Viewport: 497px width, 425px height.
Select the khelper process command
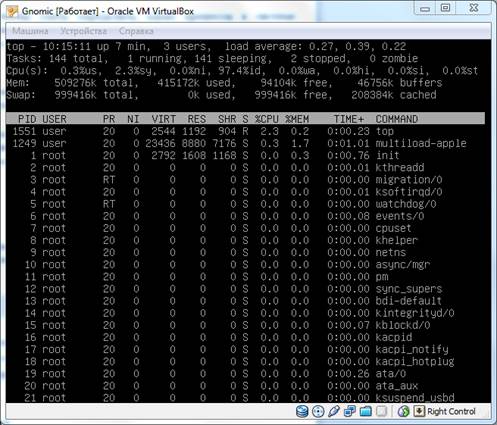(x=397, y=240)
